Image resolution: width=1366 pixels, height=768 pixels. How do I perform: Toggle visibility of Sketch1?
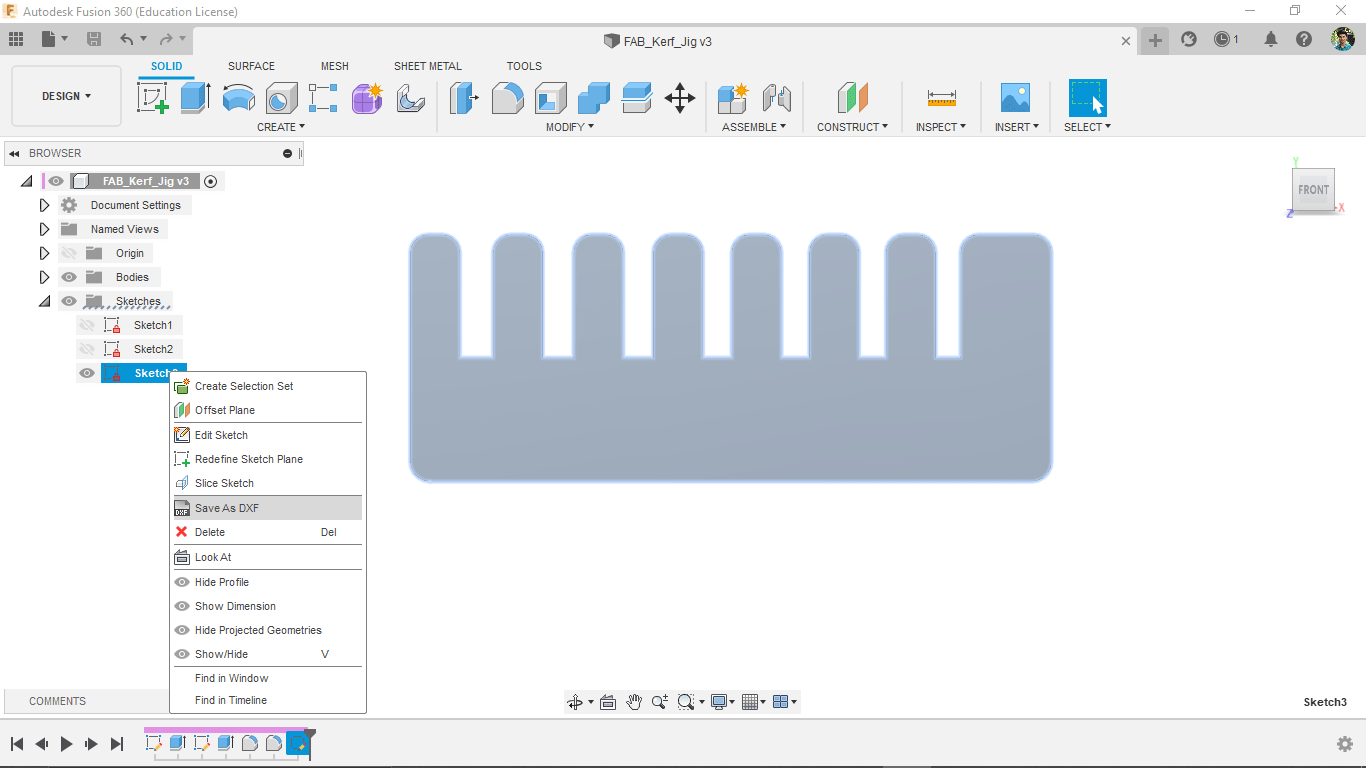[x=87, y=325]
